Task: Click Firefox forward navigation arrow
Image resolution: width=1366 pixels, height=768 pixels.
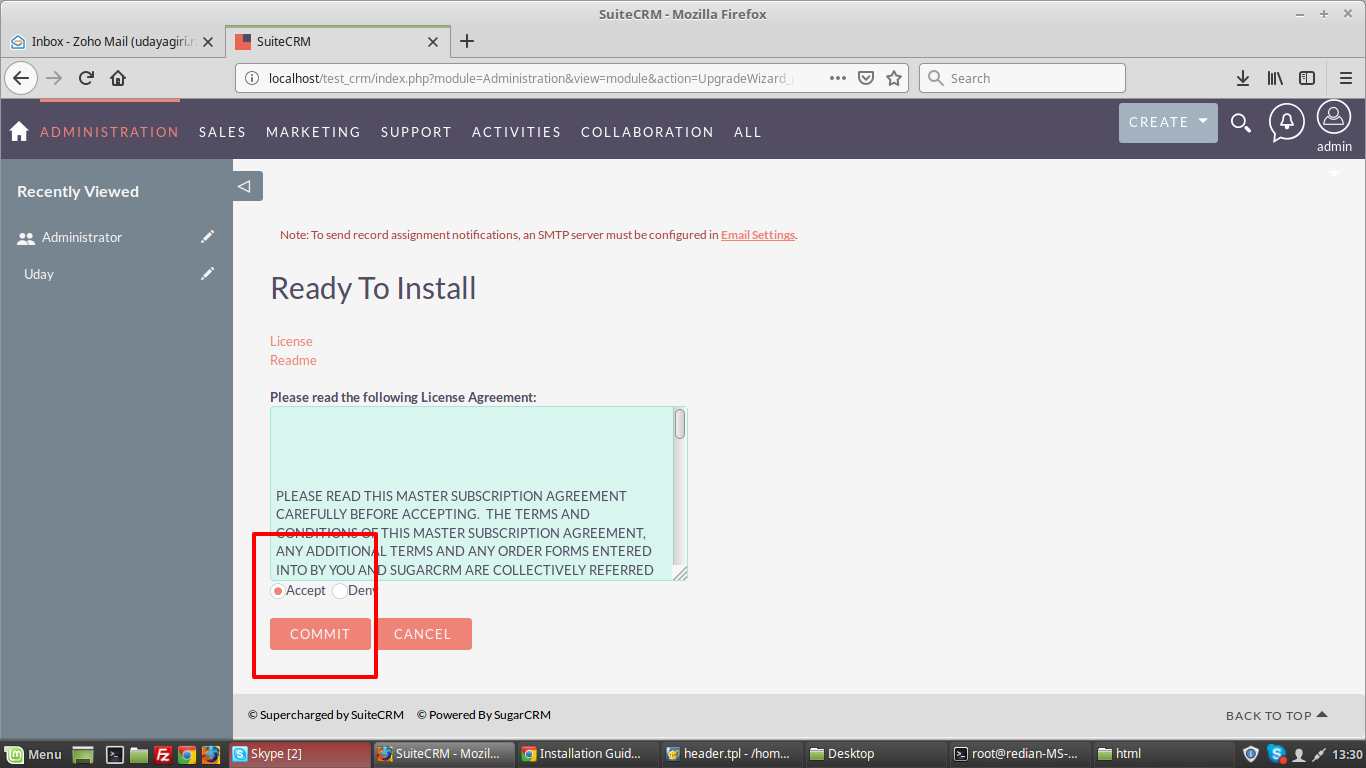Action: tap(54, 78)
